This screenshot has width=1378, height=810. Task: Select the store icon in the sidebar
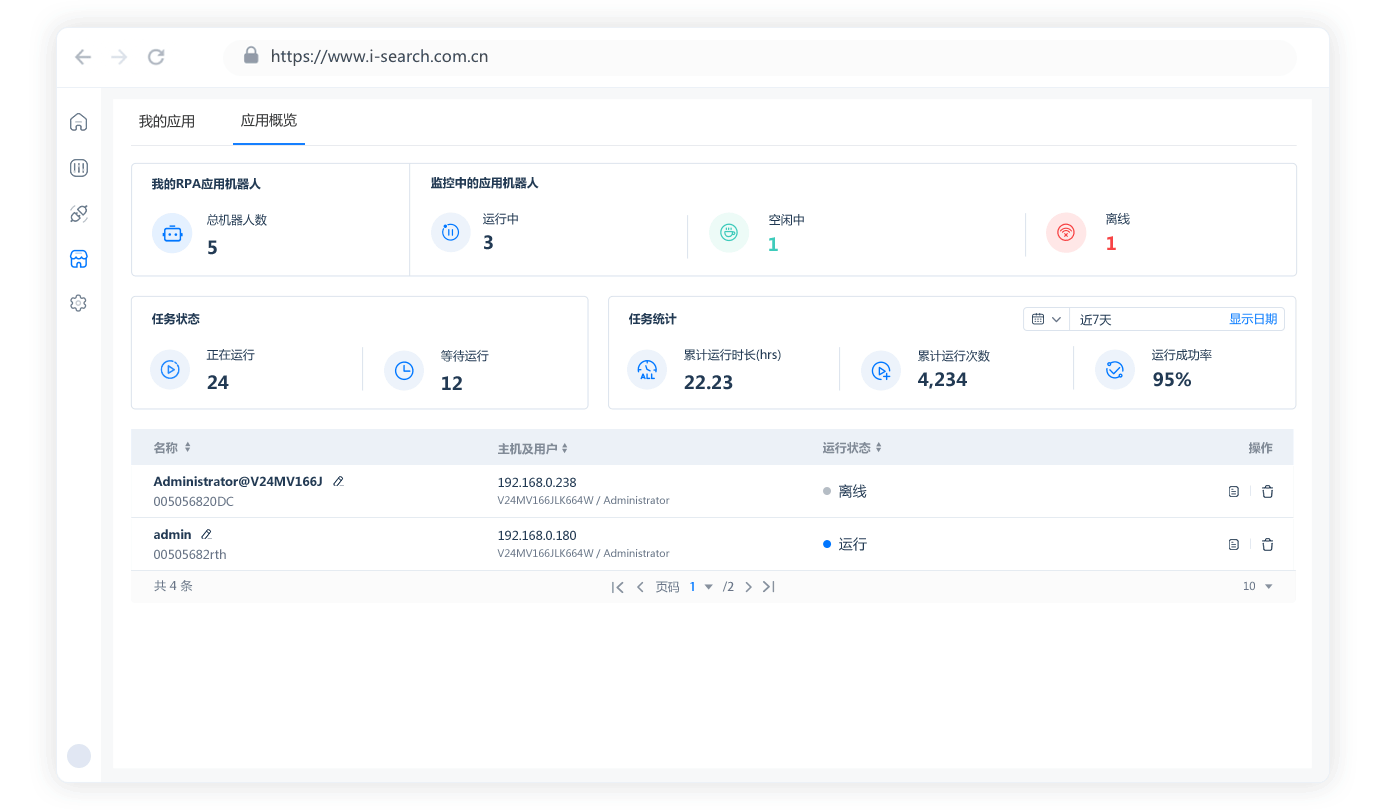click(x=78, y=259)
